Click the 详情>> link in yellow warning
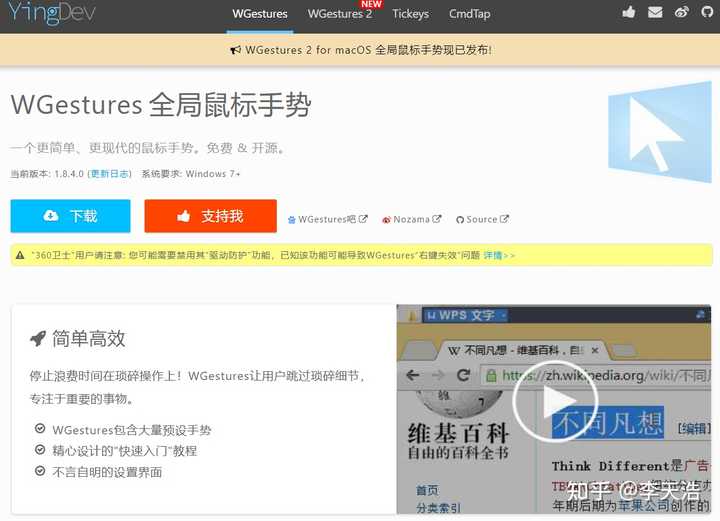Screen dimensions: 720x521 (499, 255)
